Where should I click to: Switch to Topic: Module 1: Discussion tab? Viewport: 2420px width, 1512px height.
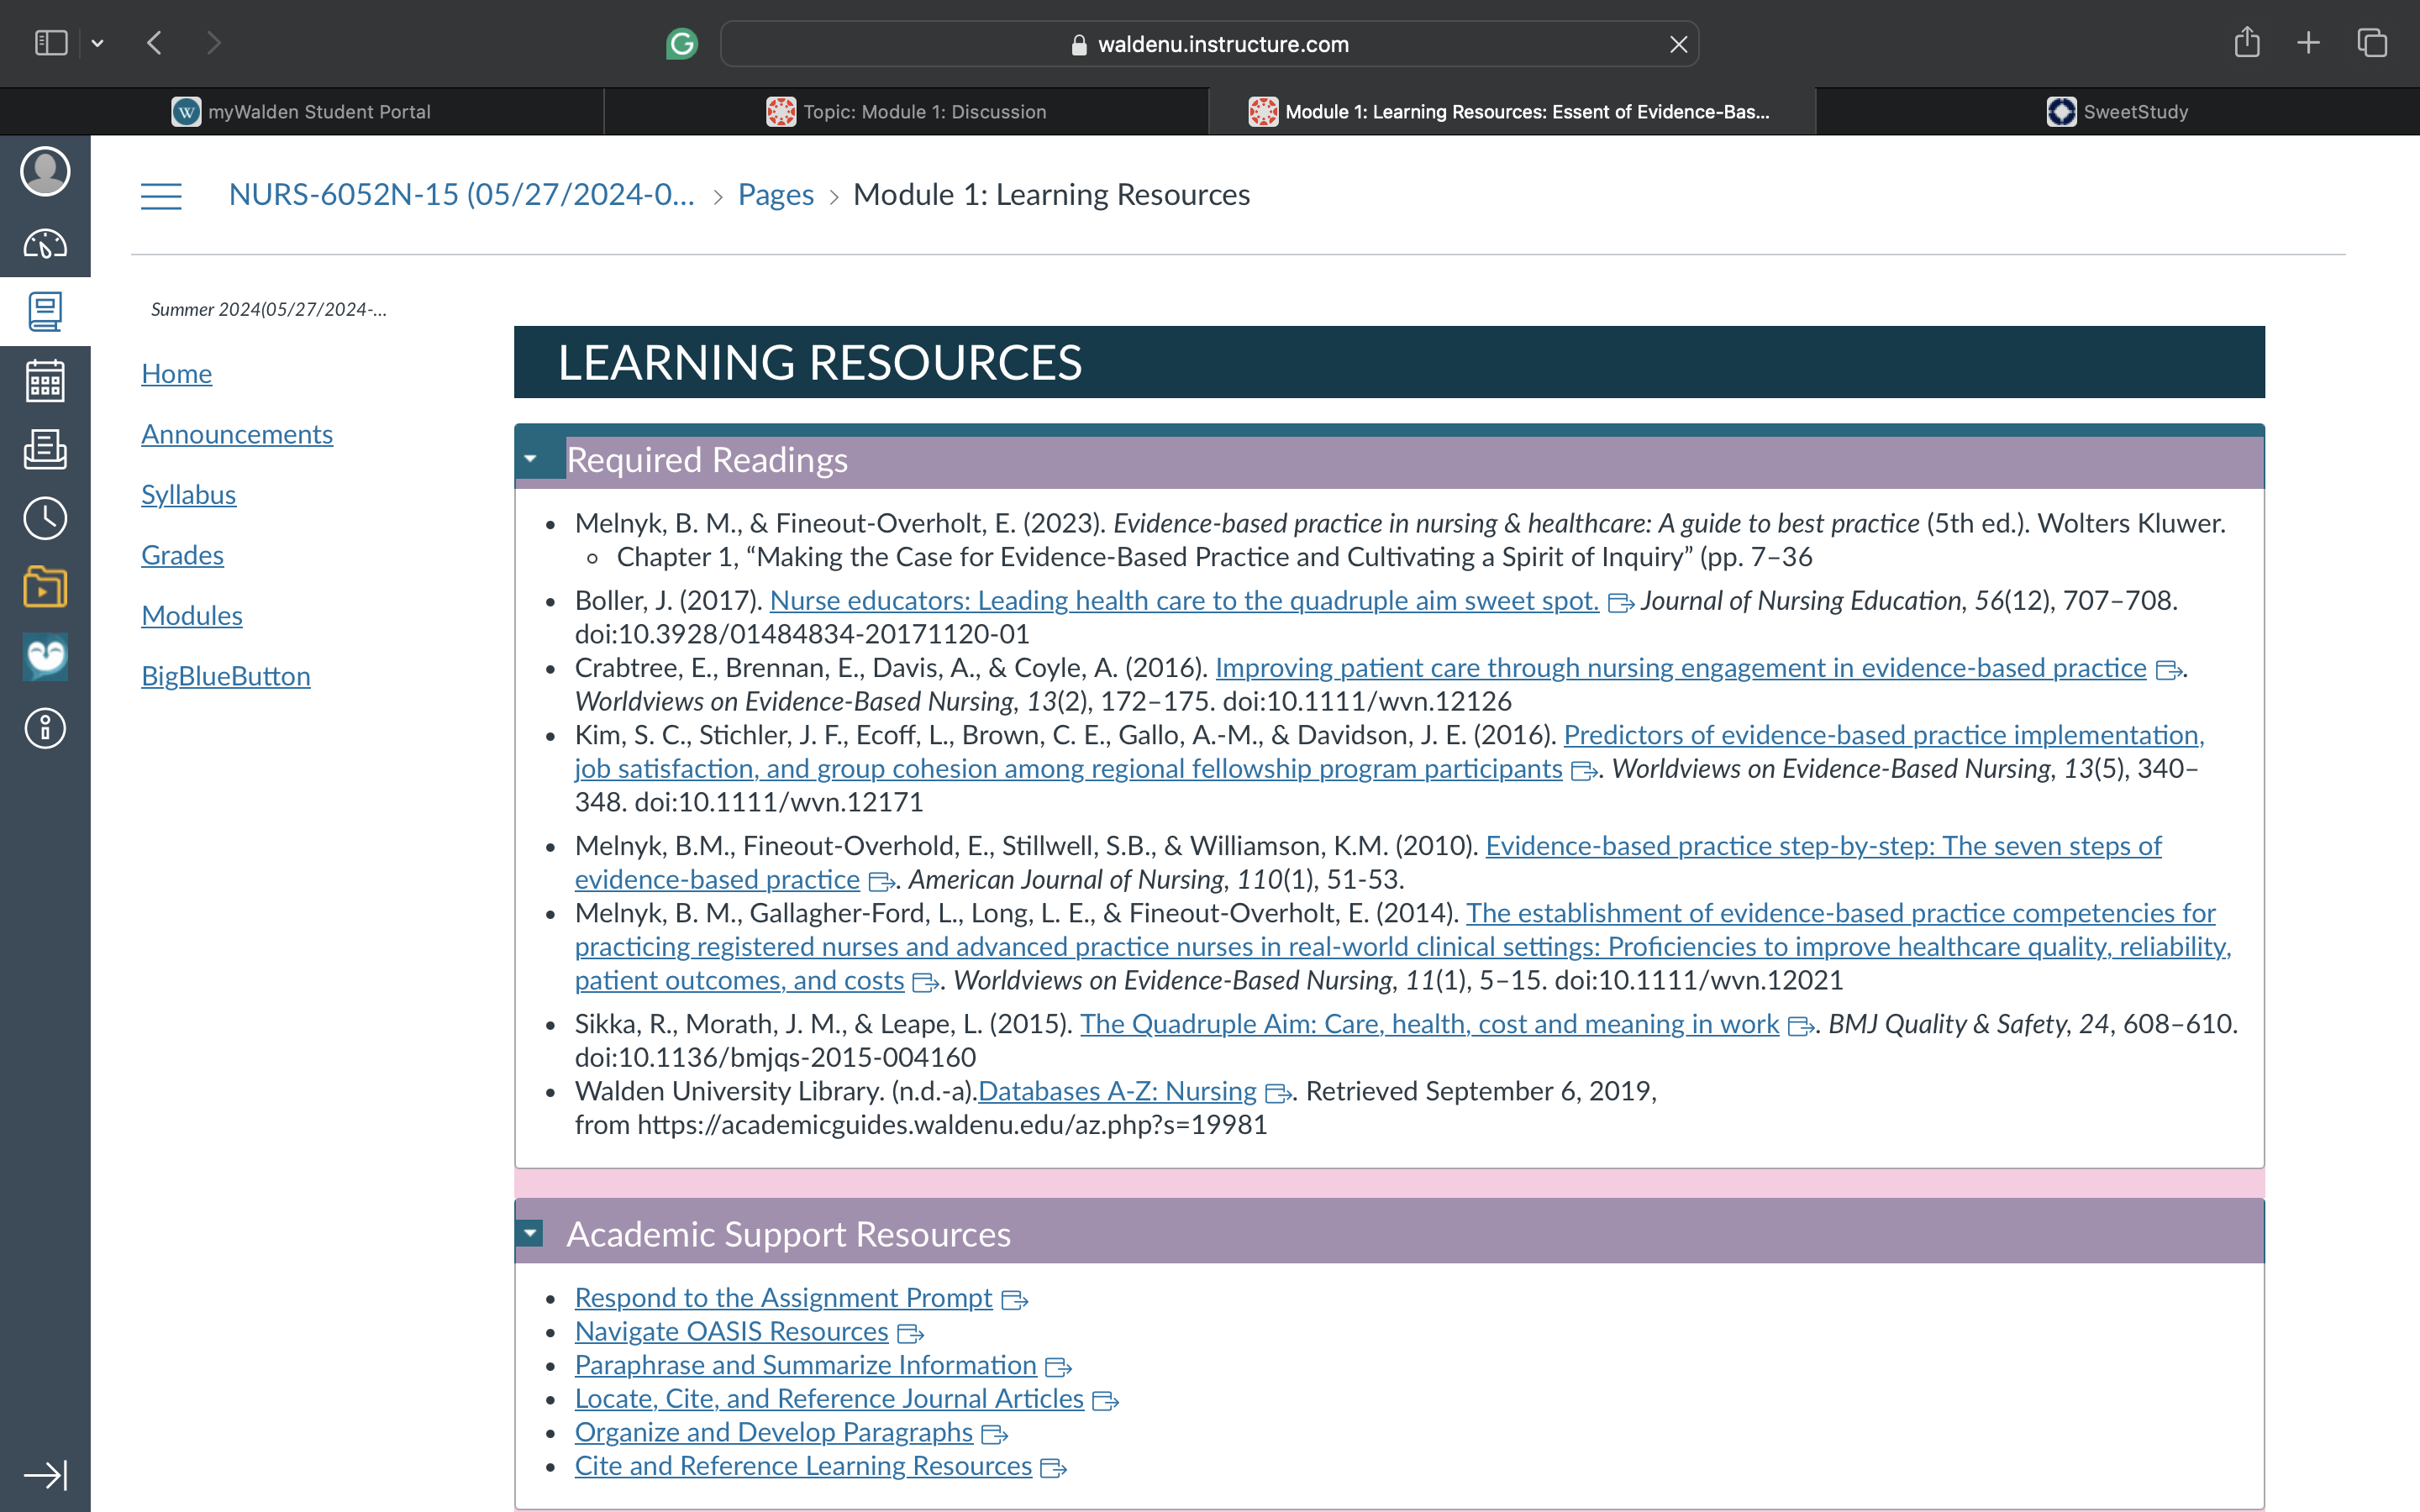[907, 112]
